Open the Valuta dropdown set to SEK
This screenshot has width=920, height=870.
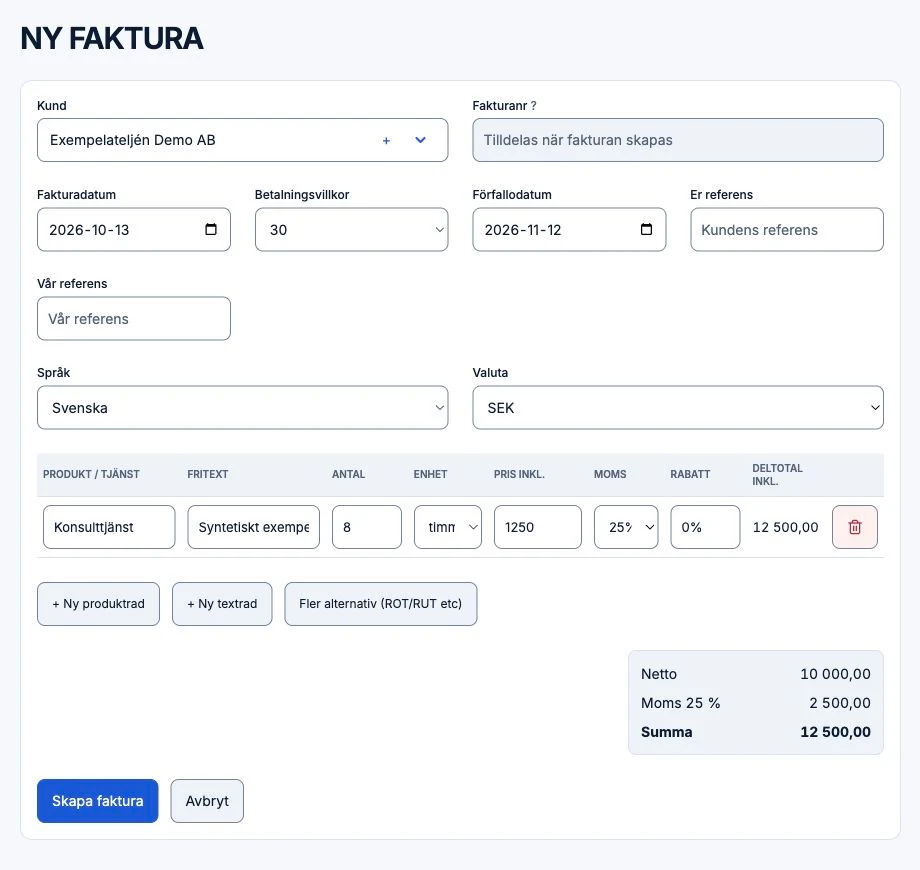(678, 407)
